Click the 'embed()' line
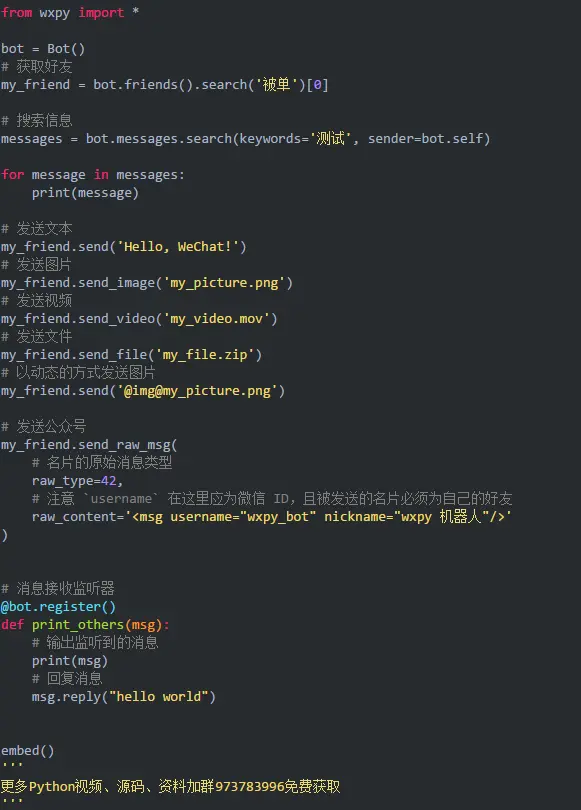The height and width of the screenshot is (810, 581). [27, 751]
